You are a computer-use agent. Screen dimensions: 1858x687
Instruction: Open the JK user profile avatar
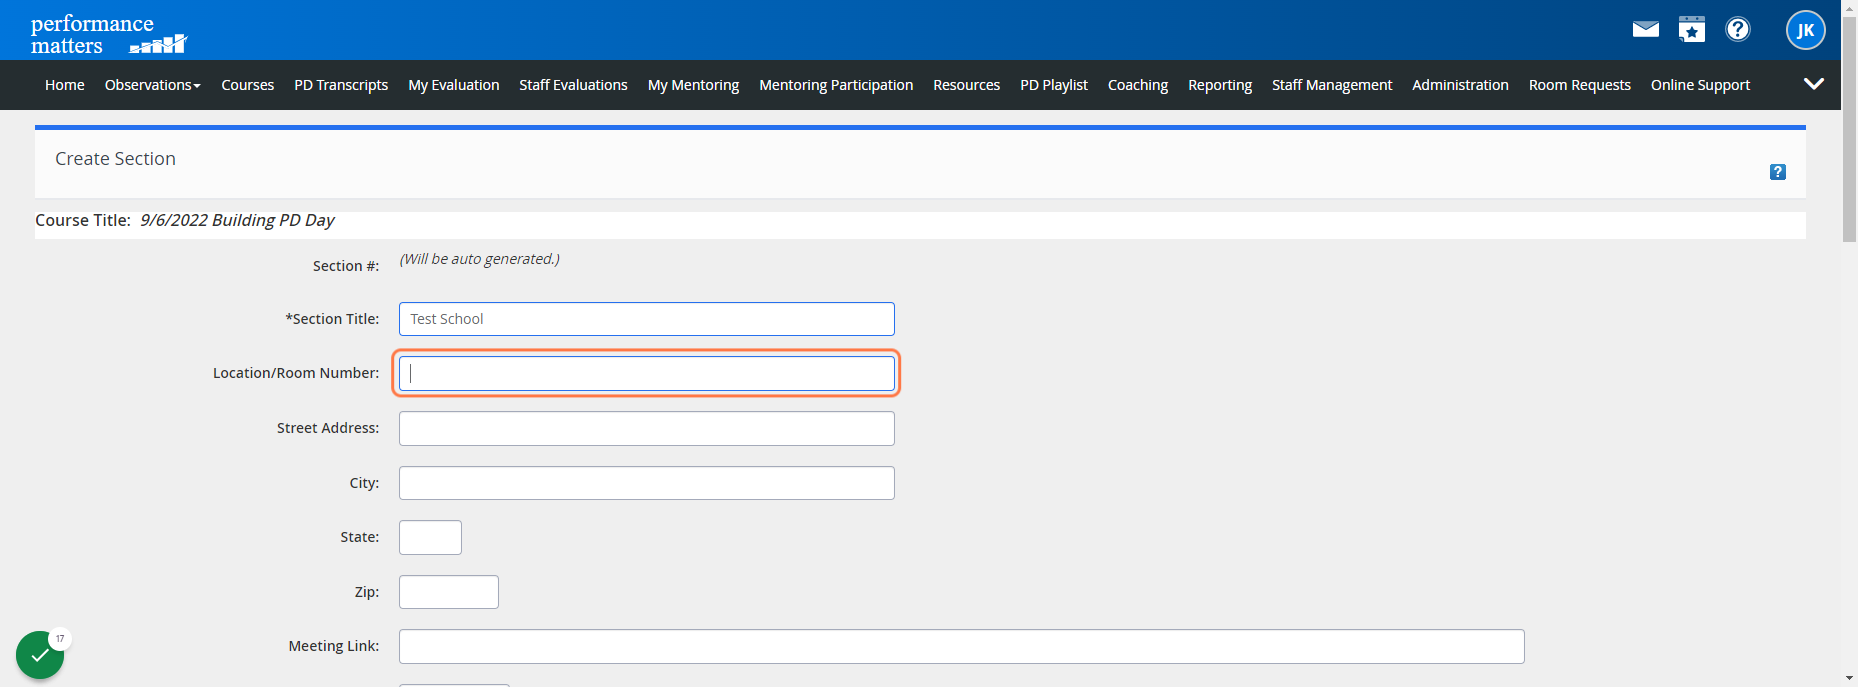pyautogui.click(x=1805, y=30)
